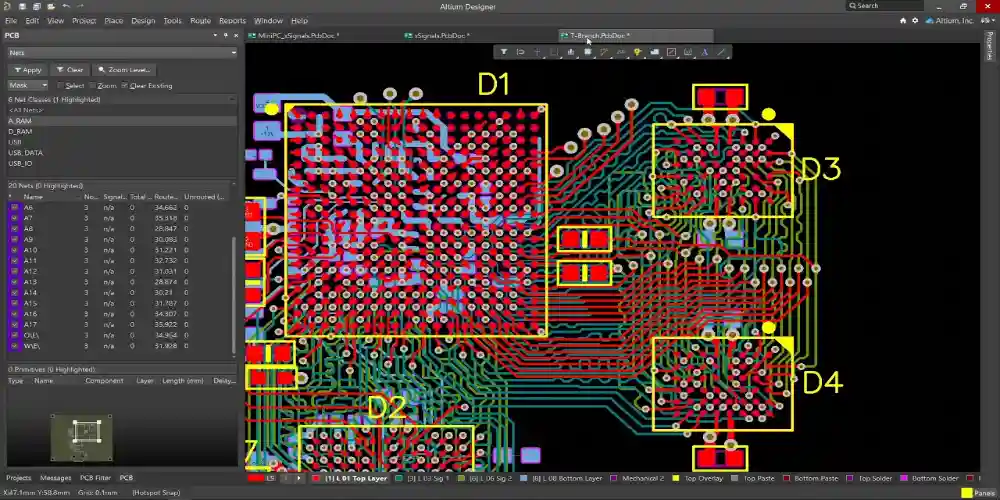This screenshot has height=500, width=1000.
Task: Toggle the checkbox for net A15
Action: (15, 303)
